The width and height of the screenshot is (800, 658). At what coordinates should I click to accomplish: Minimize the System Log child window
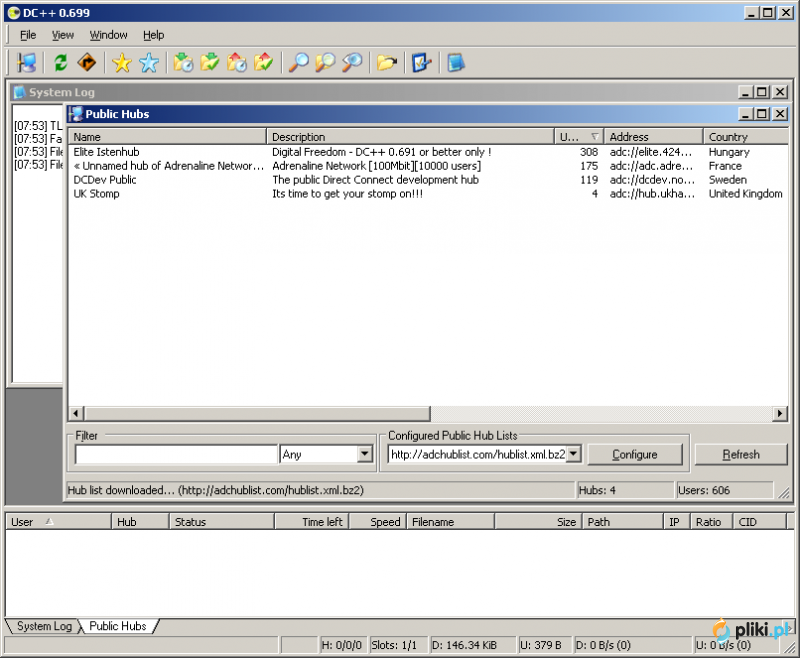[x=745, y=92]
